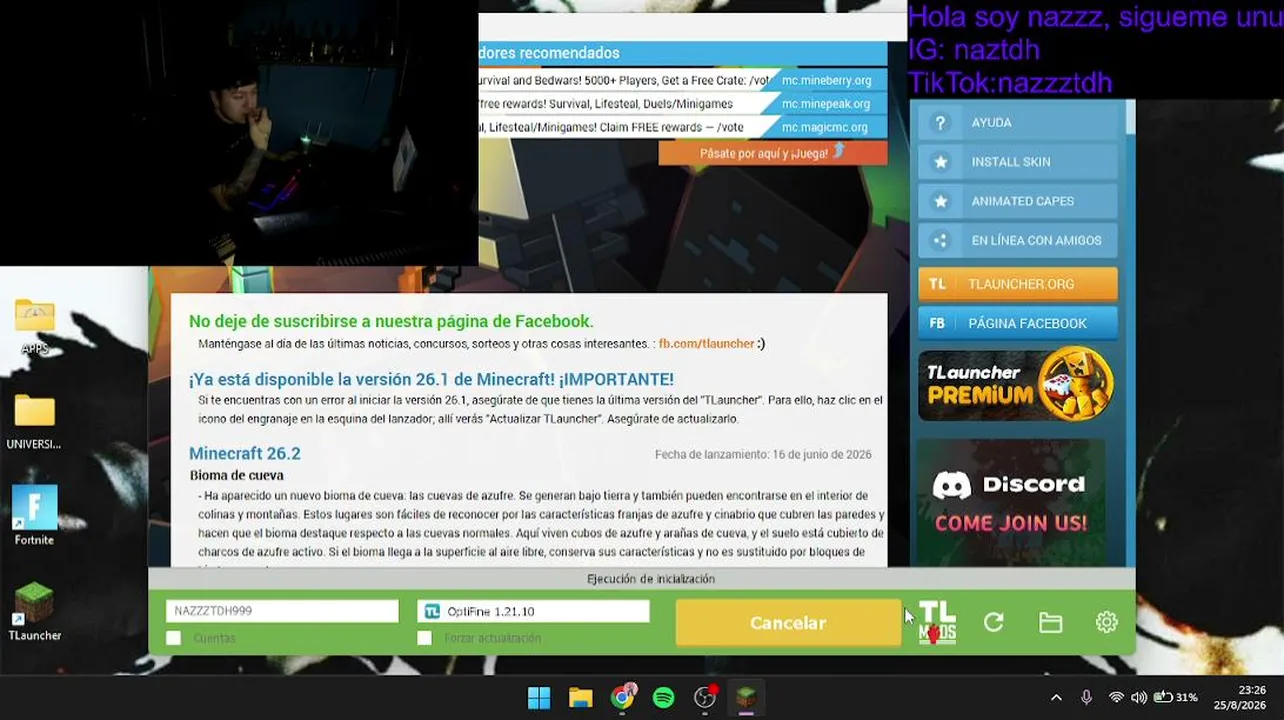Click the question mark icon beside AYUDA

939,123
